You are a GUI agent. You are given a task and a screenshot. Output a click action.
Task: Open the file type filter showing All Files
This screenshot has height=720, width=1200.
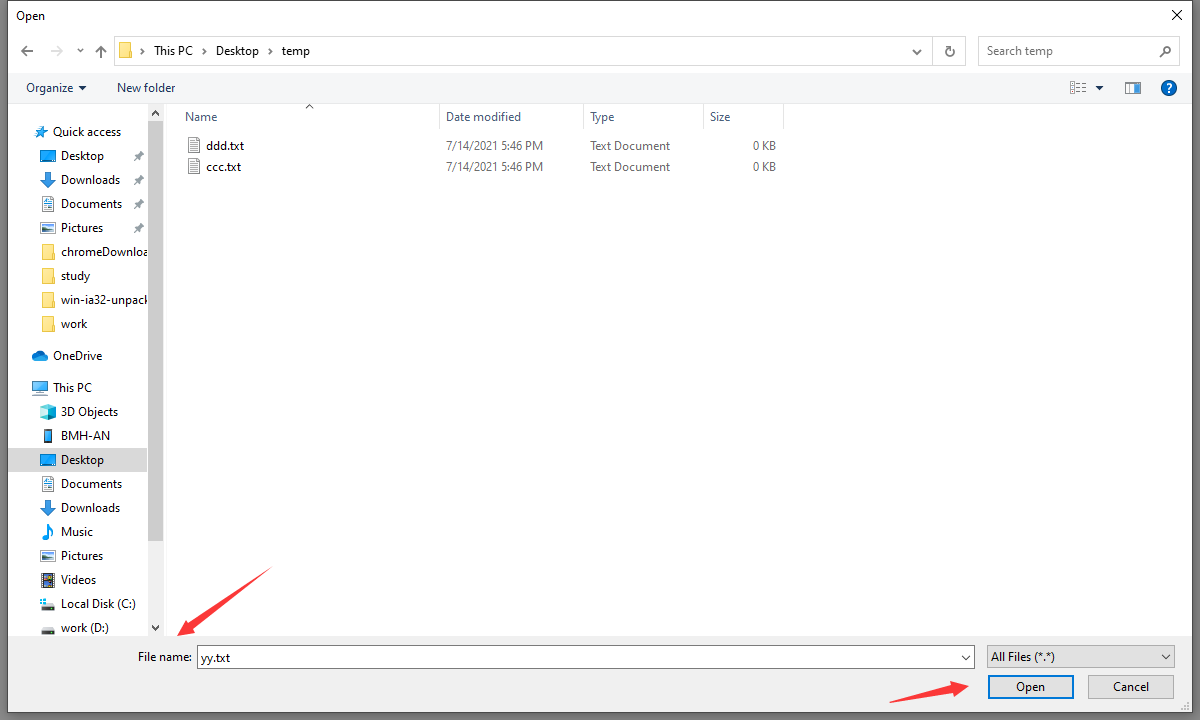[1080, 656]
